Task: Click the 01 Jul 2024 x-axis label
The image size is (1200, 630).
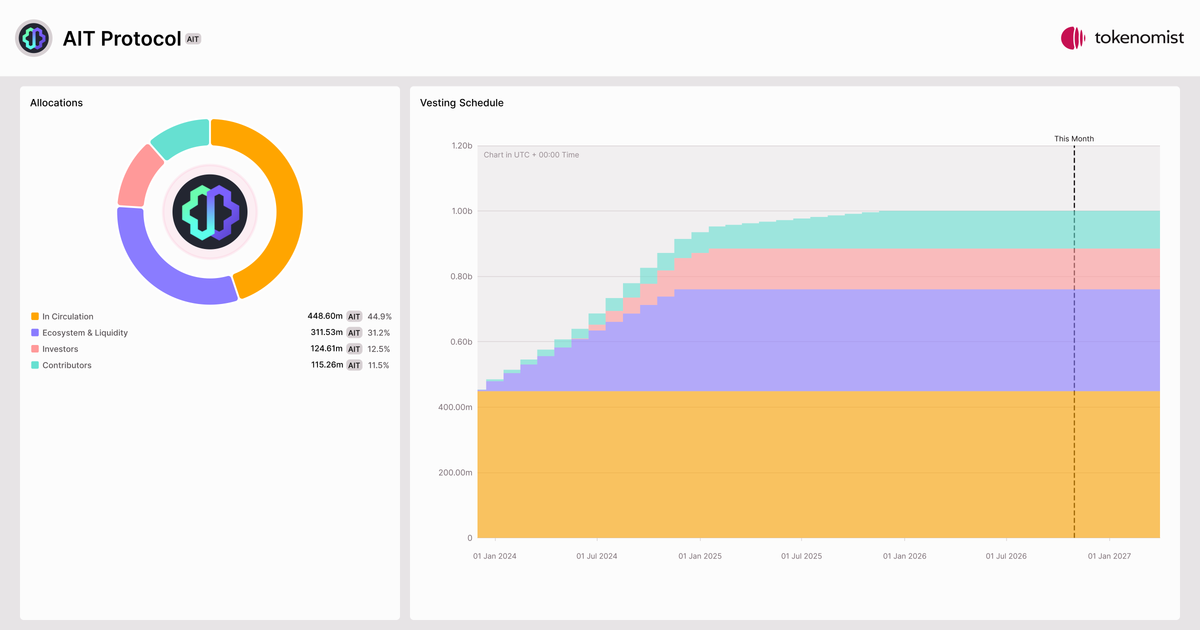Action: tap(597, 556)
